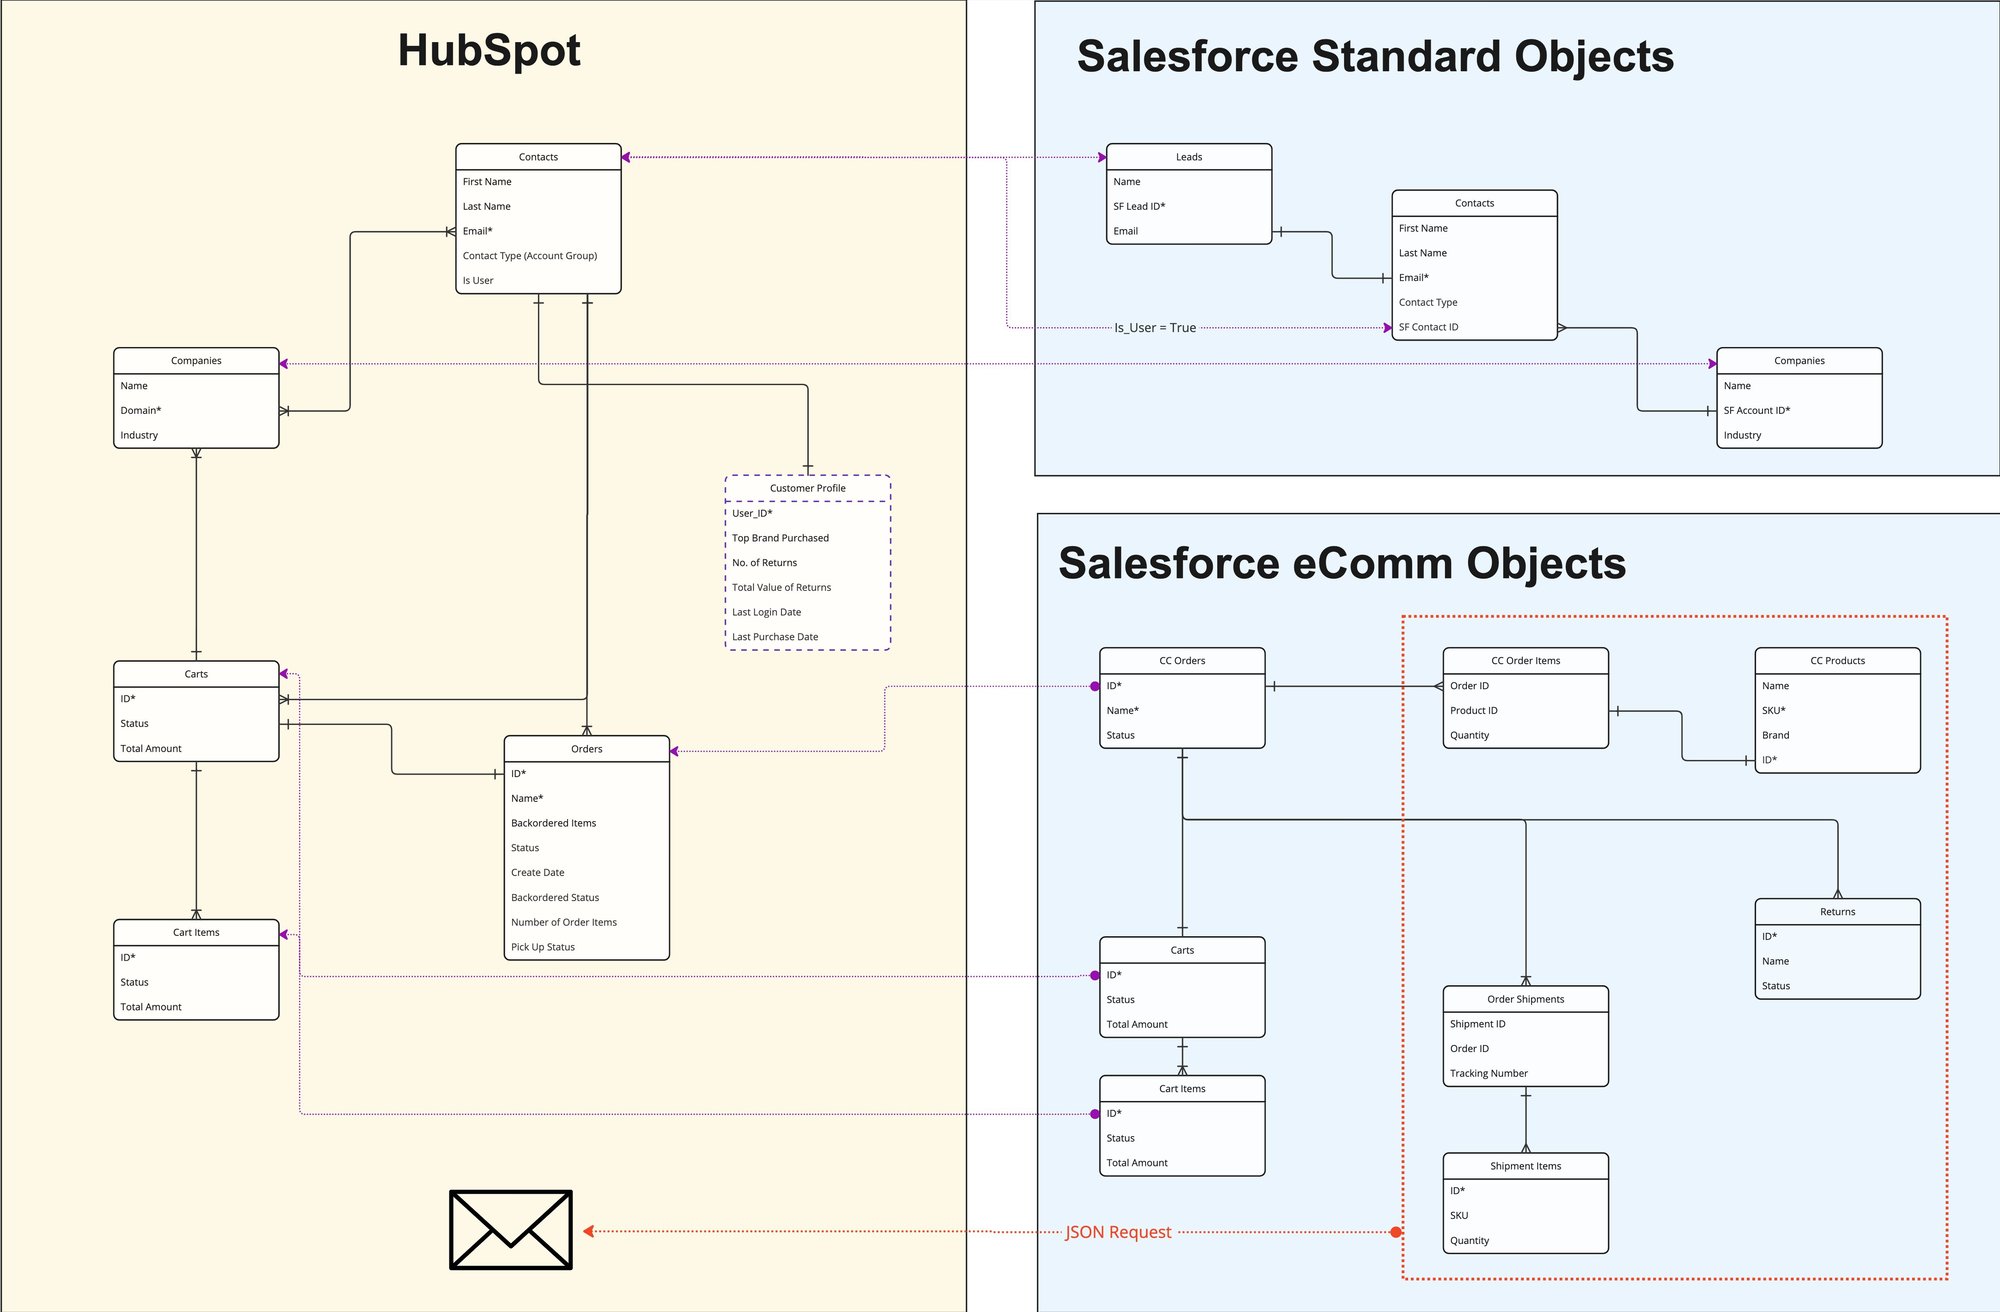Click the Is_User = True connector label
The image size is (2000, 1312).
coord(1155,328)
